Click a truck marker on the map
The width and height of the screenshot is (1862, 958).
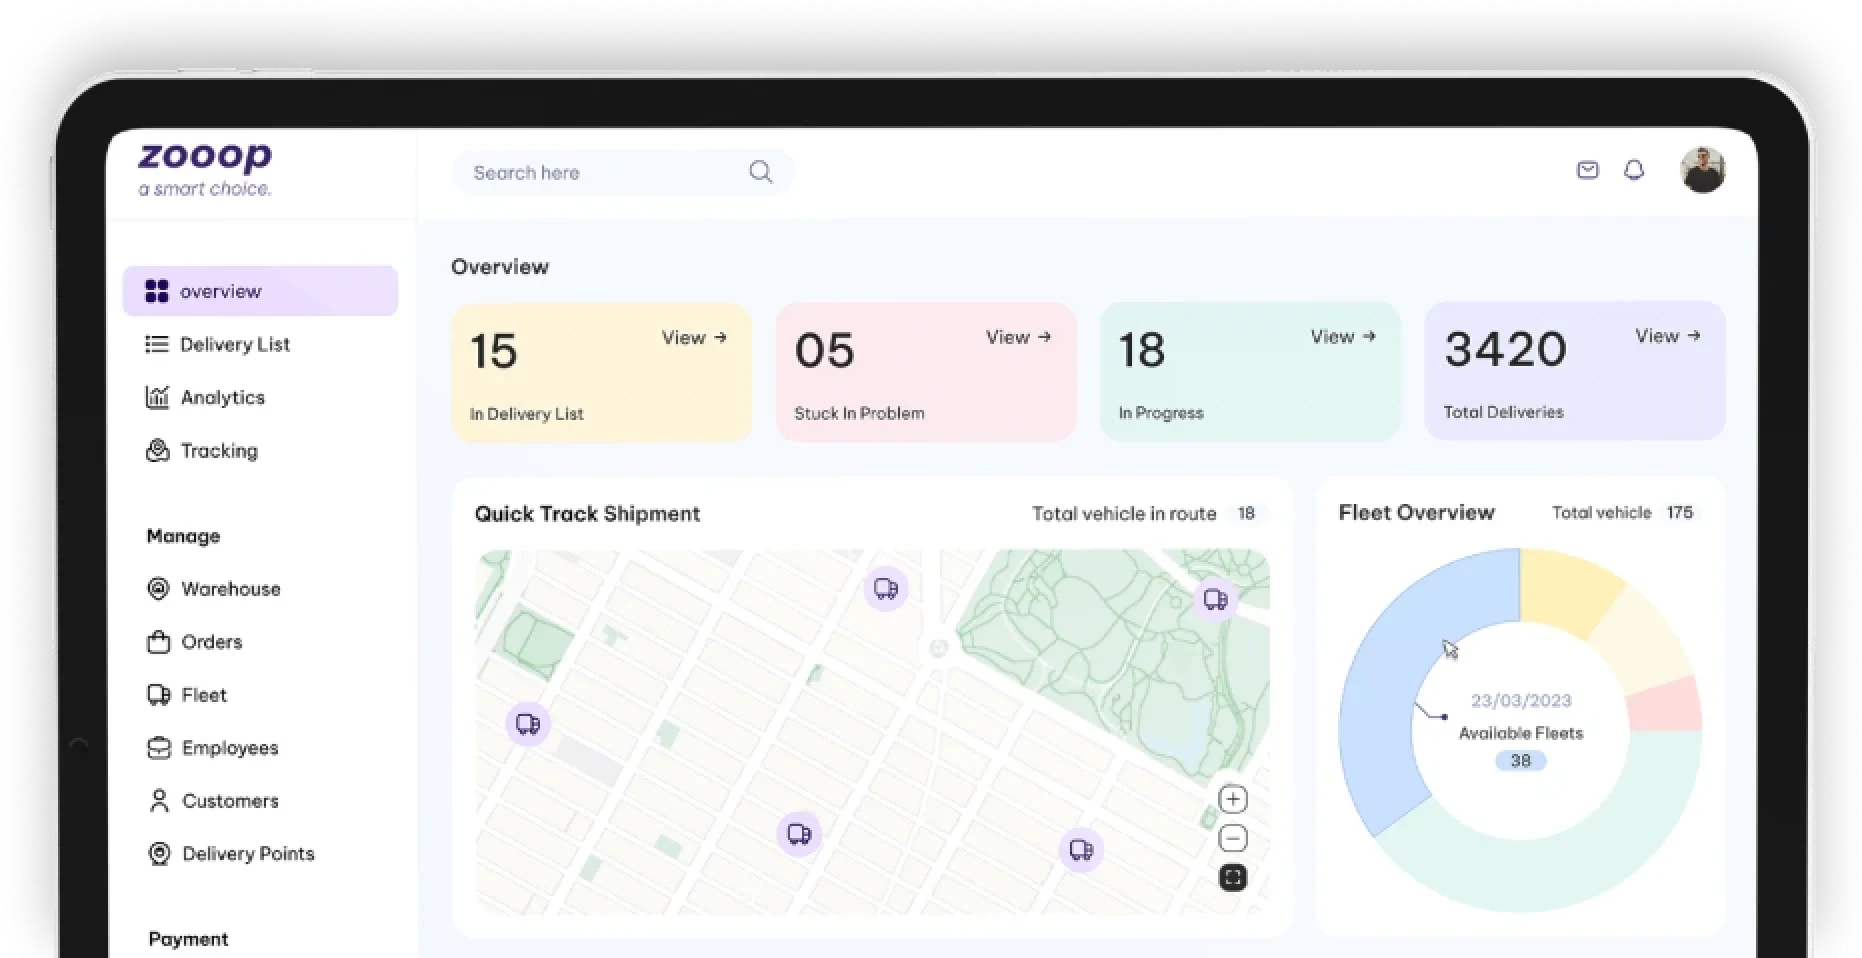884,589
